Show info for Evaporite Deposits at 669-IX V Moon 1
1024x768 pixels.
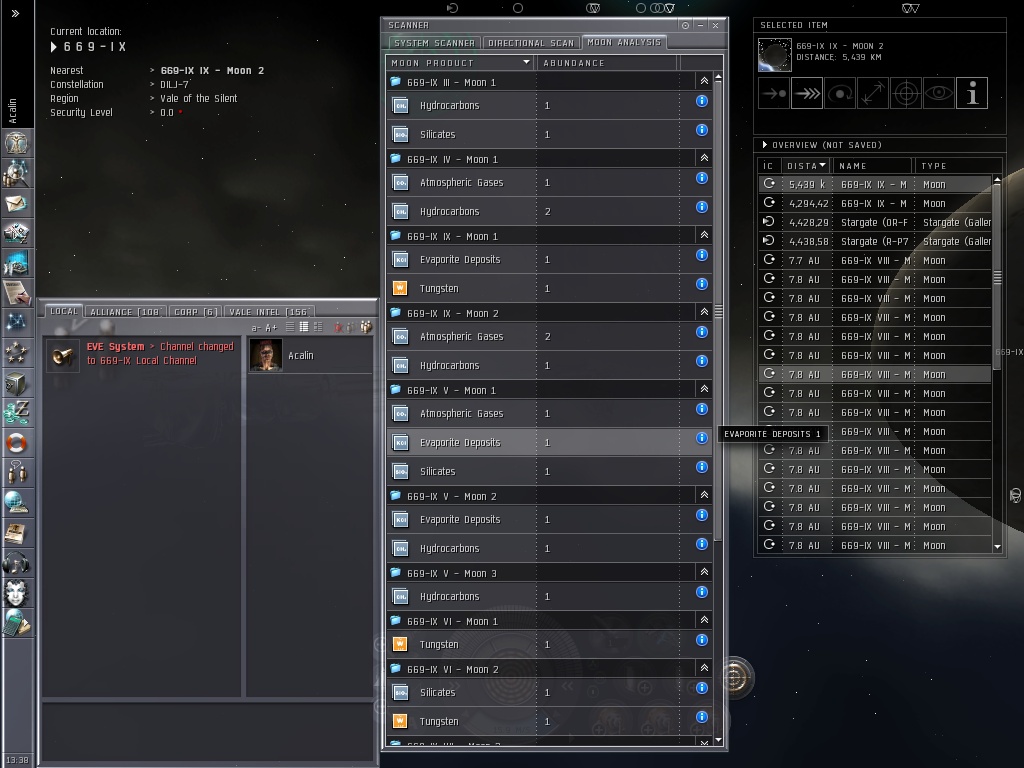[x=701, y=438]
